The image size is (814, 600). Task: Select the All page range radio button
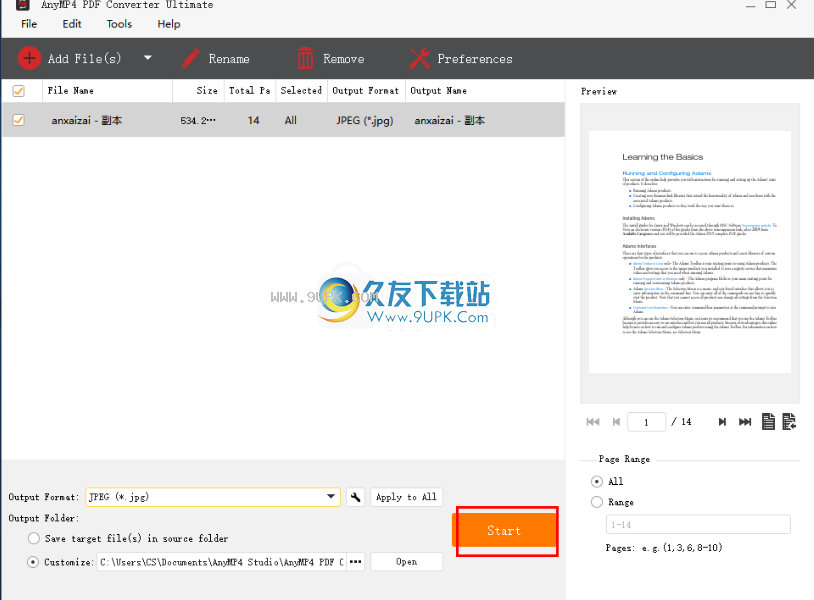(x=597, y=482)
